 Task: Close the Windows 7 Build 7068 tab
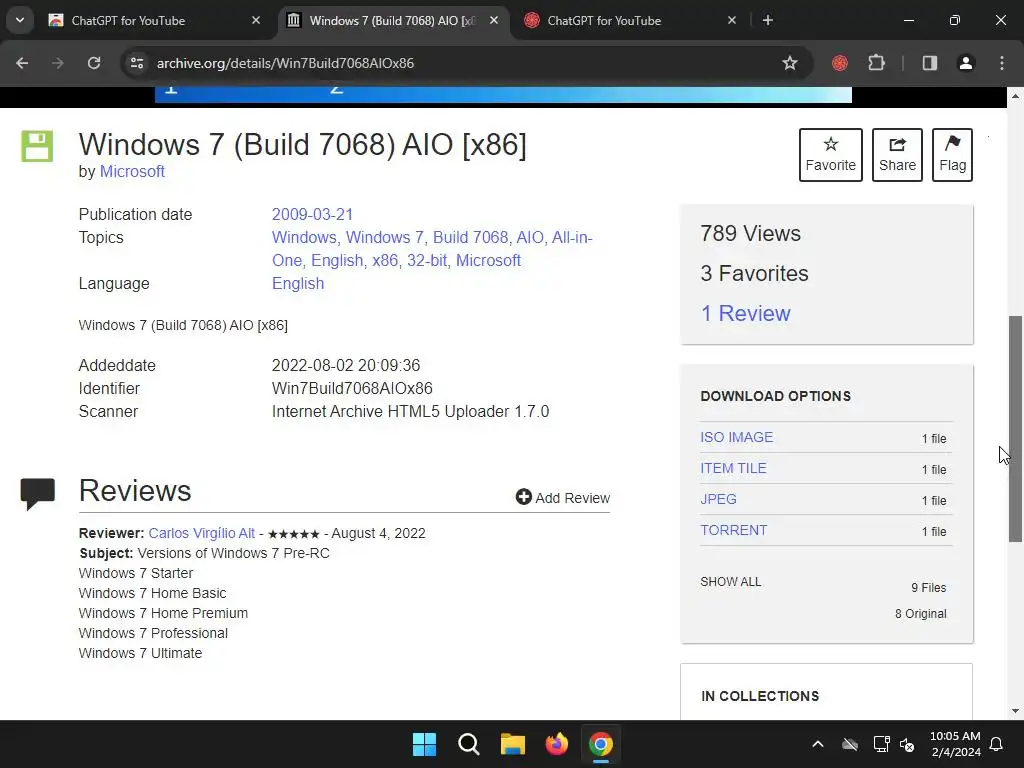coord(494,20)
